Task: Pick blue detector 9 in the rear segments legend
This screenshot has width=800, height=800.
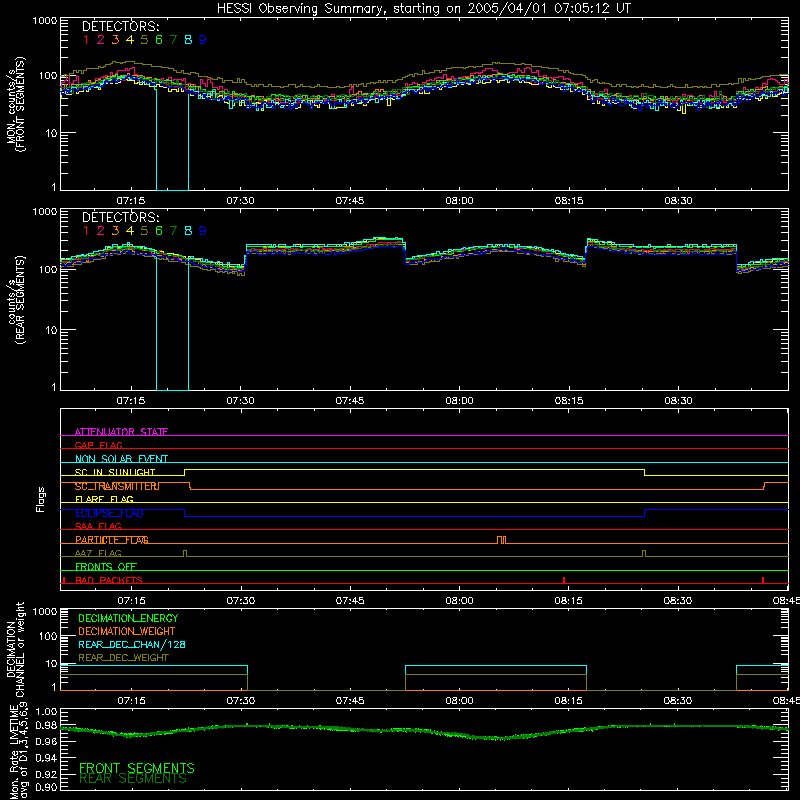Action: coord(203,231)
